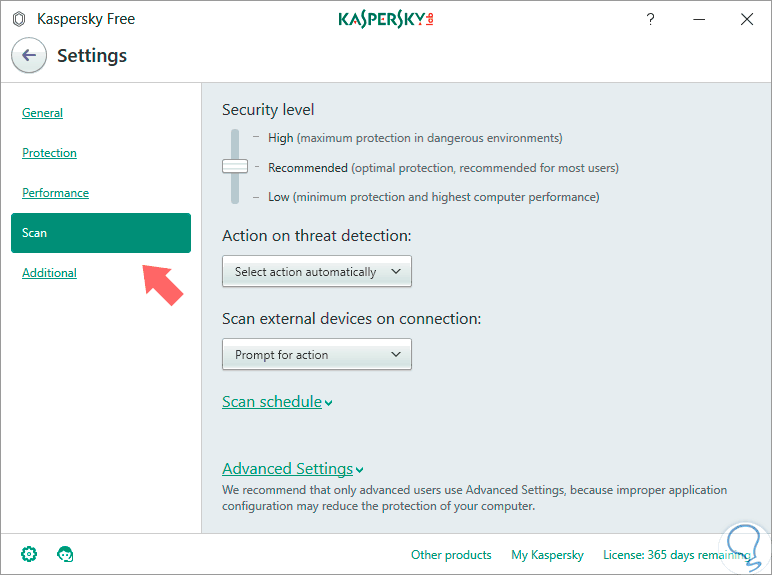Click the back arrow button
This screenshot has width=772, height=575.
click(x=29, y=56)
